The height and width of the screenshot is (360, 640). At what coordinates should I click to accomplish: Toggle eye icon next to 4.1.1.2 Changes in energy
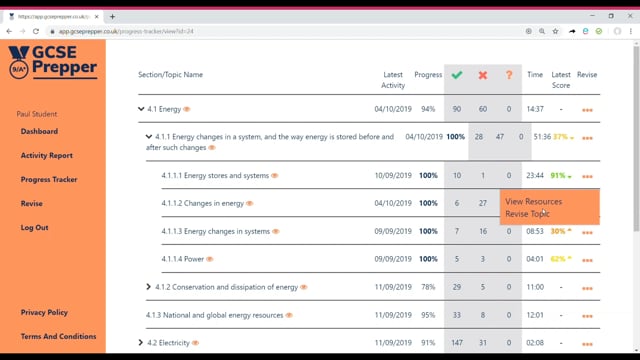[249, 203]
